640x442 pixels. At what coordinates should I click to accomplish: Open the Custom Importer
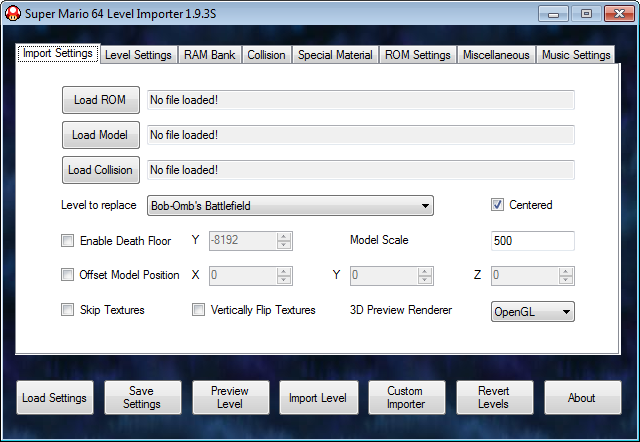point(406,398)
